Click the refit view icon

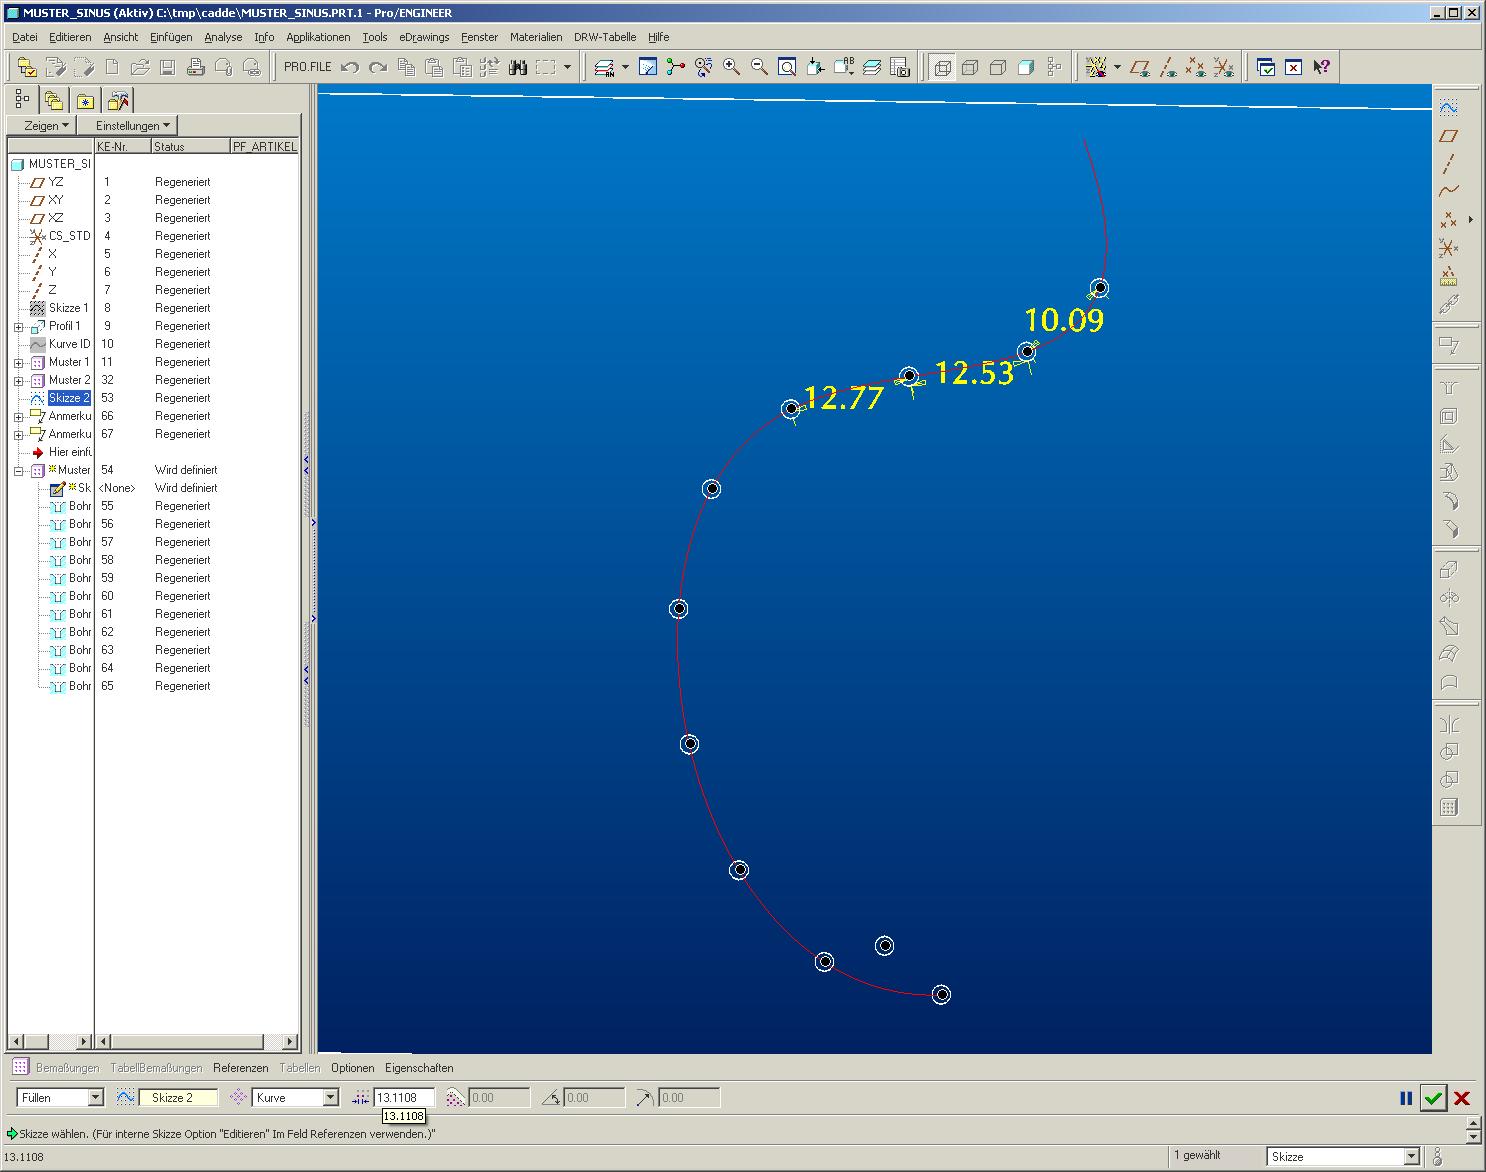point(787,67)
